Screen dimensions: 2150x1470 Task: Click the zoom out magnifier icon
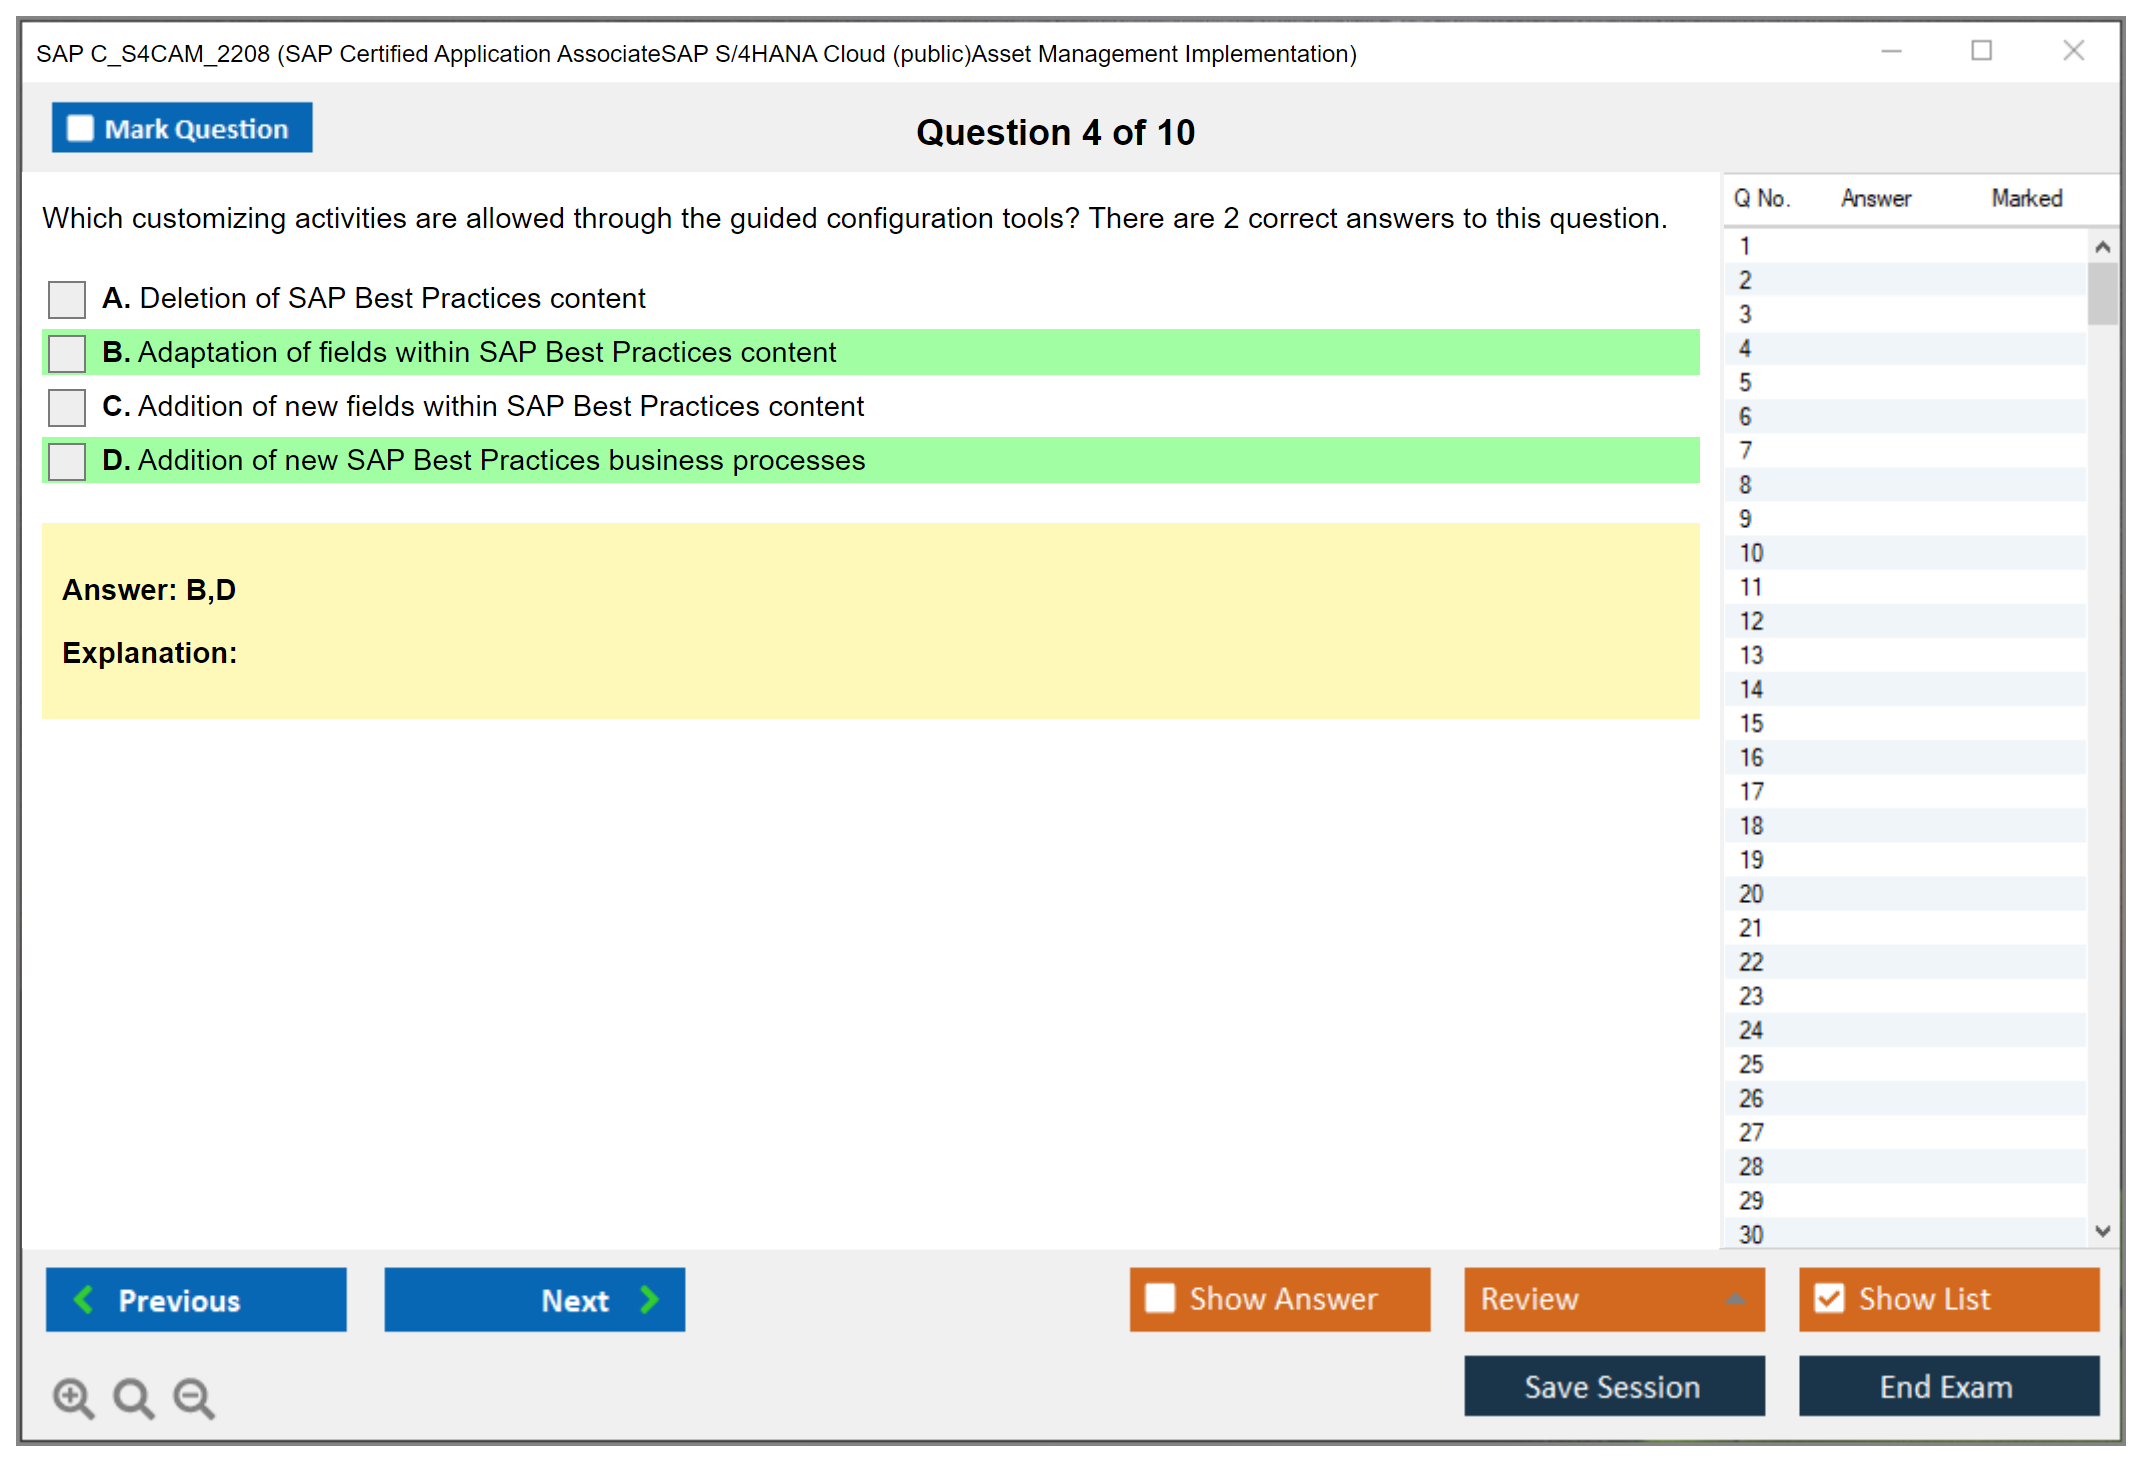point(194,1397)
